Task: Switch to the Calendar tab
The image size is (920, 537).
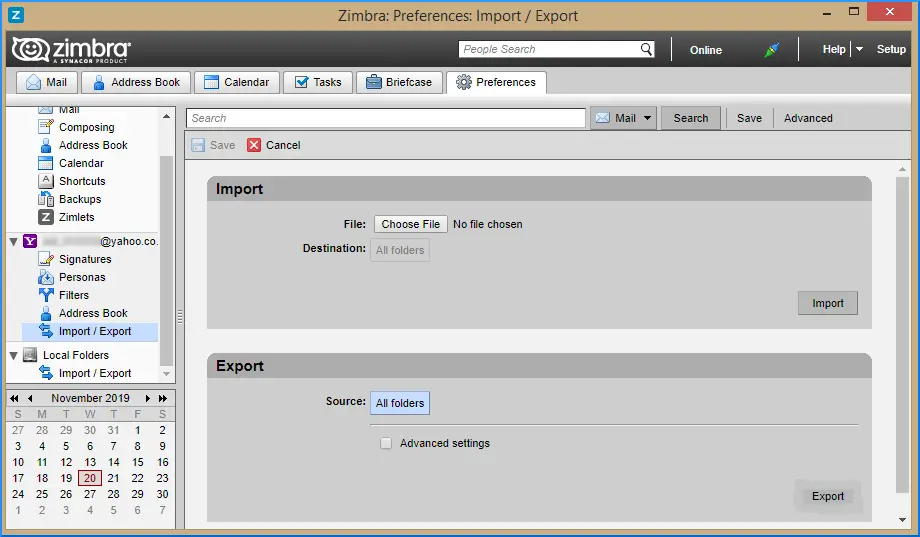Action: click(236, 82)
